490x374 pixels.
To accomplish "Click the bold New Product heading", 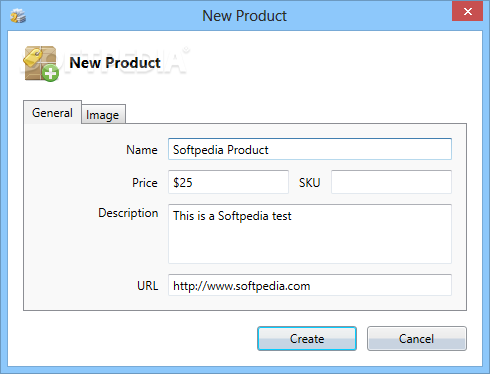I will tap(115, 63).
